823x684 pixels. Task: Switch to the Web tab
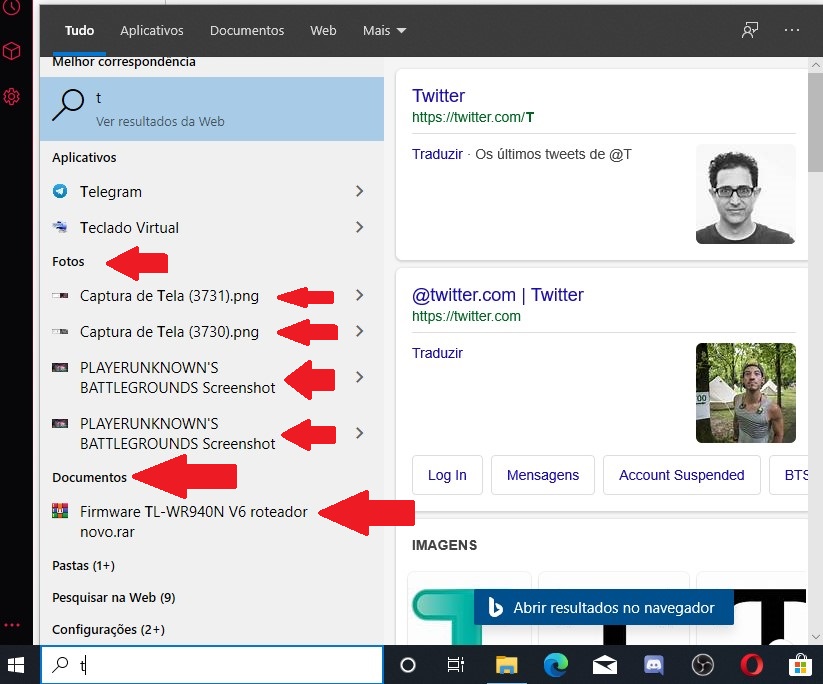click(x=323, y=30)
